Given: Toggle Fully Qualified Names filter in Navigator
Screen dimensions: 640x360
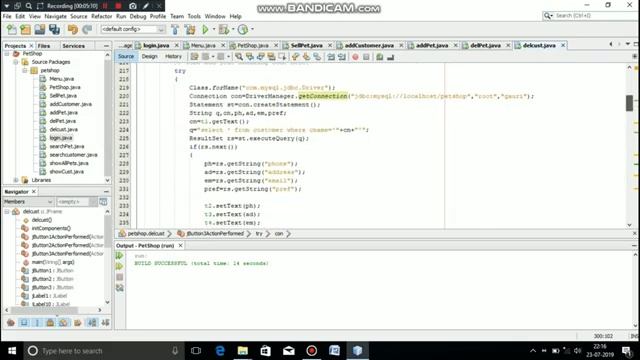Looking at the screenshot, I should click(78, 323).
